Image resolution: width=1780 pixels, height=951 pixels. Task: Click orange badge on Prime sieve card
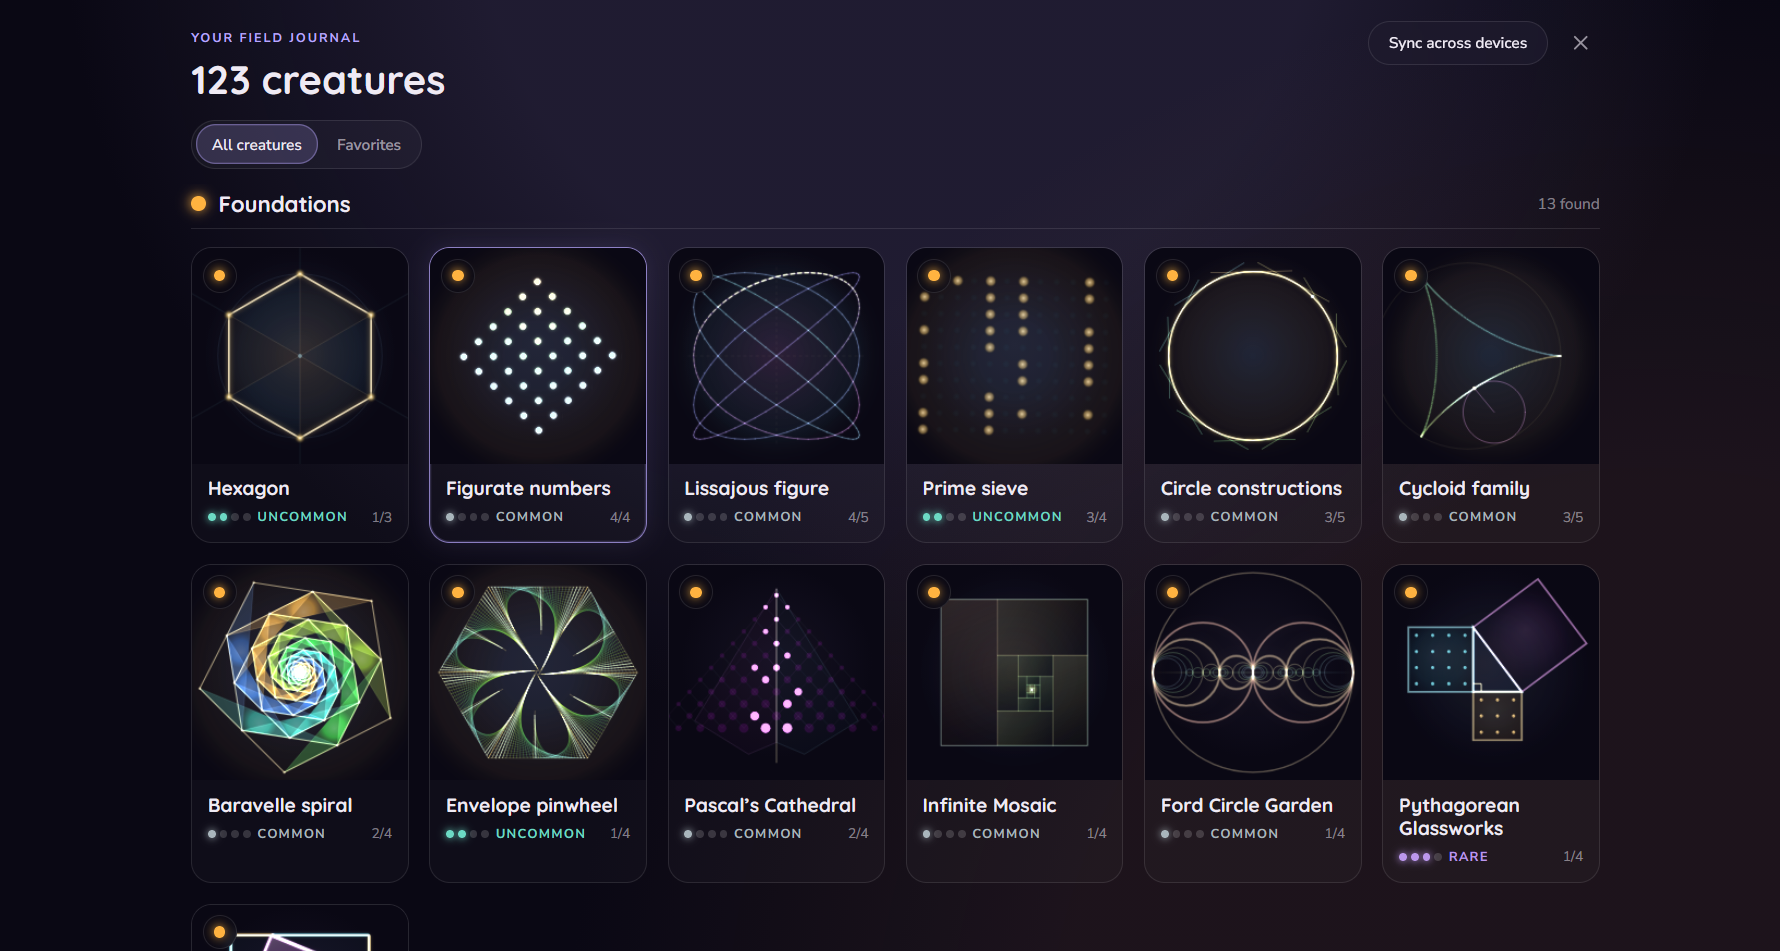coord(934,276)
